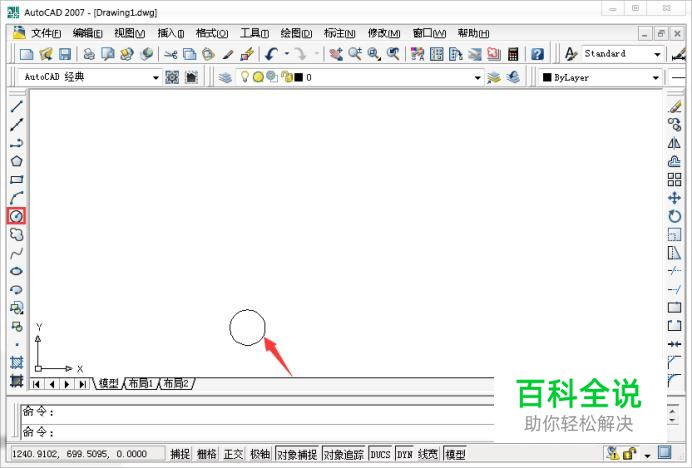This screenshot has height=468, width=692.
Task: Click the Help question mark icon
Action: tap(537, 54)
